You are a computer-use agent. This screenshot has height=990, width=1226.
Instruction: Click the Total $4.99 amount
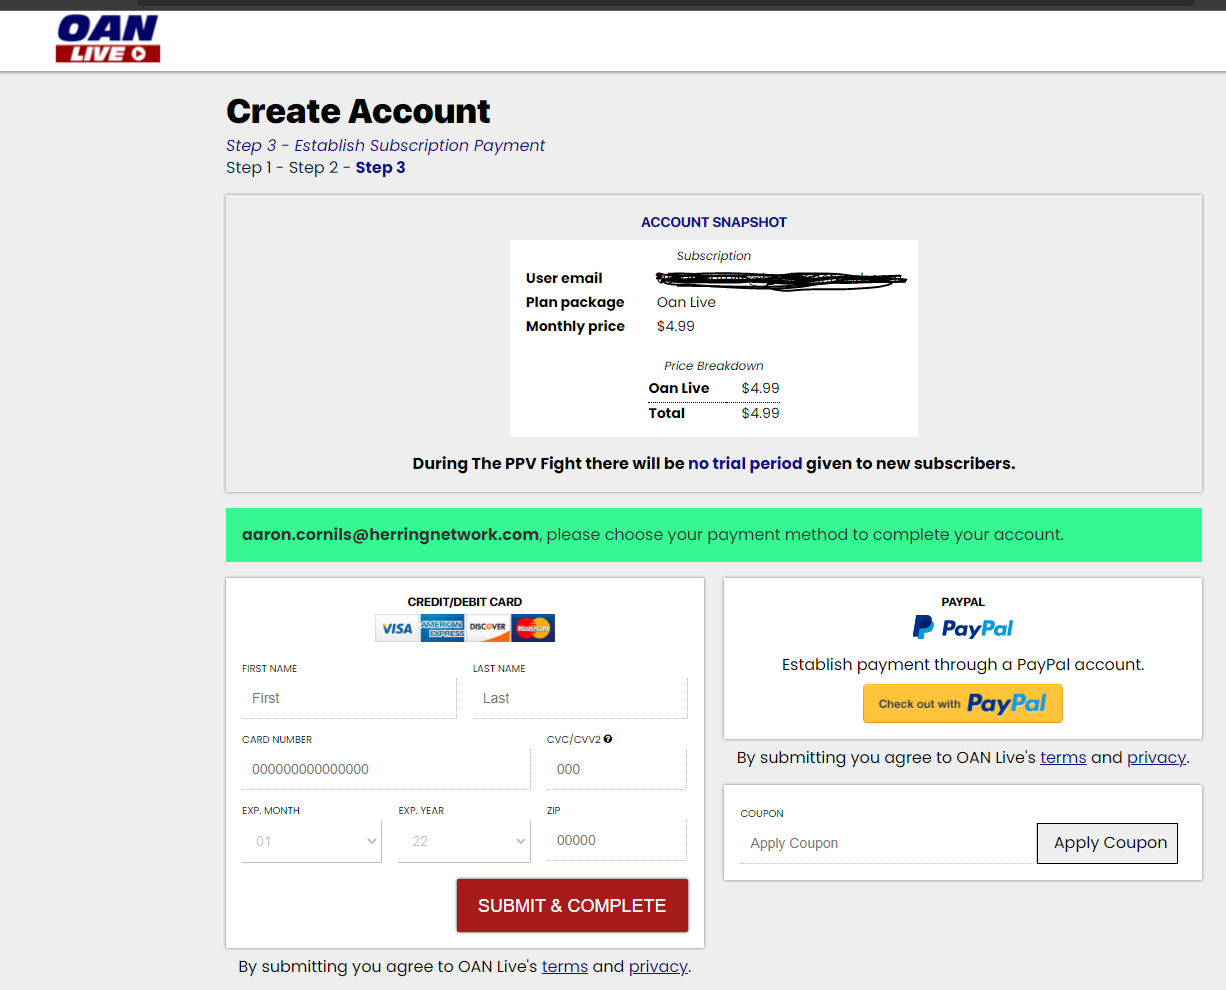pyautogui.click(x=760, y=413)
